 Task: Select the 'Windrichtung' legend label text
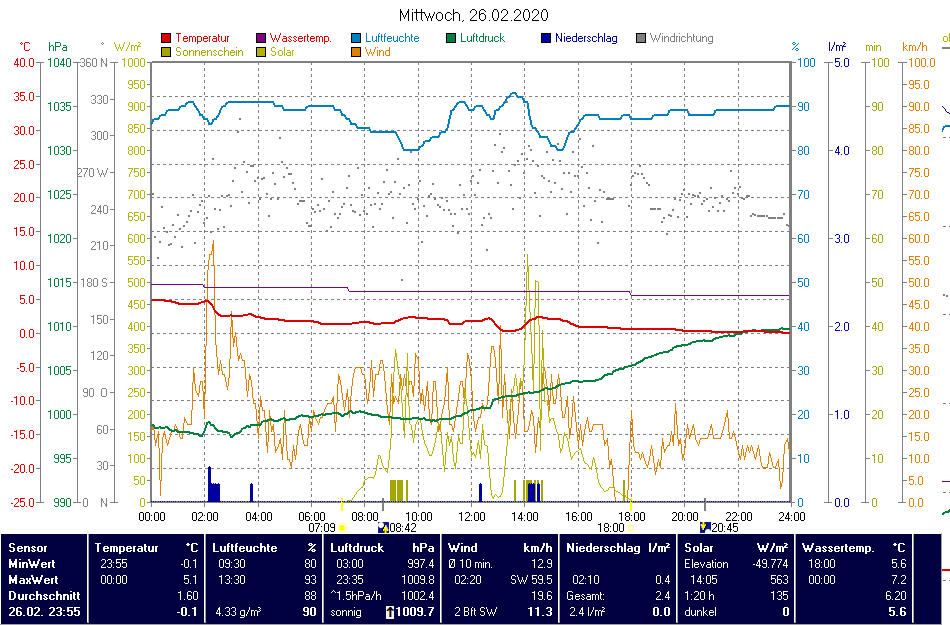[682, 38]
